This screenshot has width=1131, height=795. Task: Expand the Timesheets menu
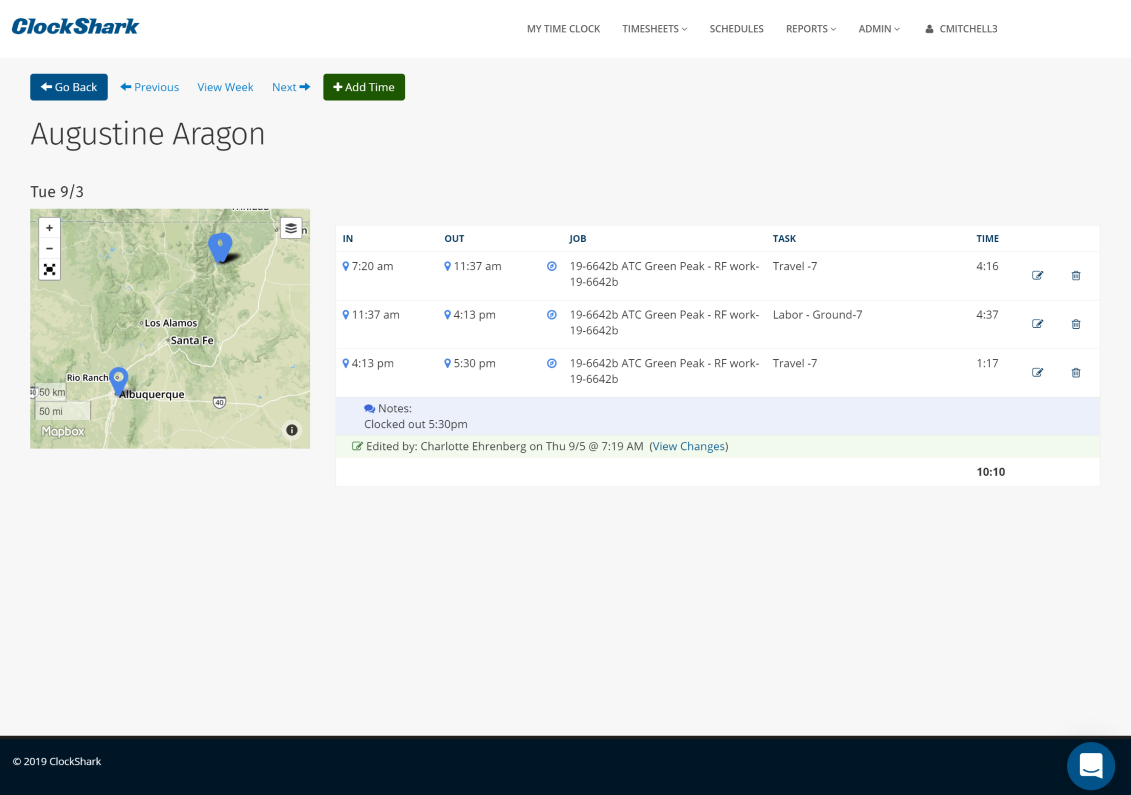pyautogui.click(x=654, y=29)
